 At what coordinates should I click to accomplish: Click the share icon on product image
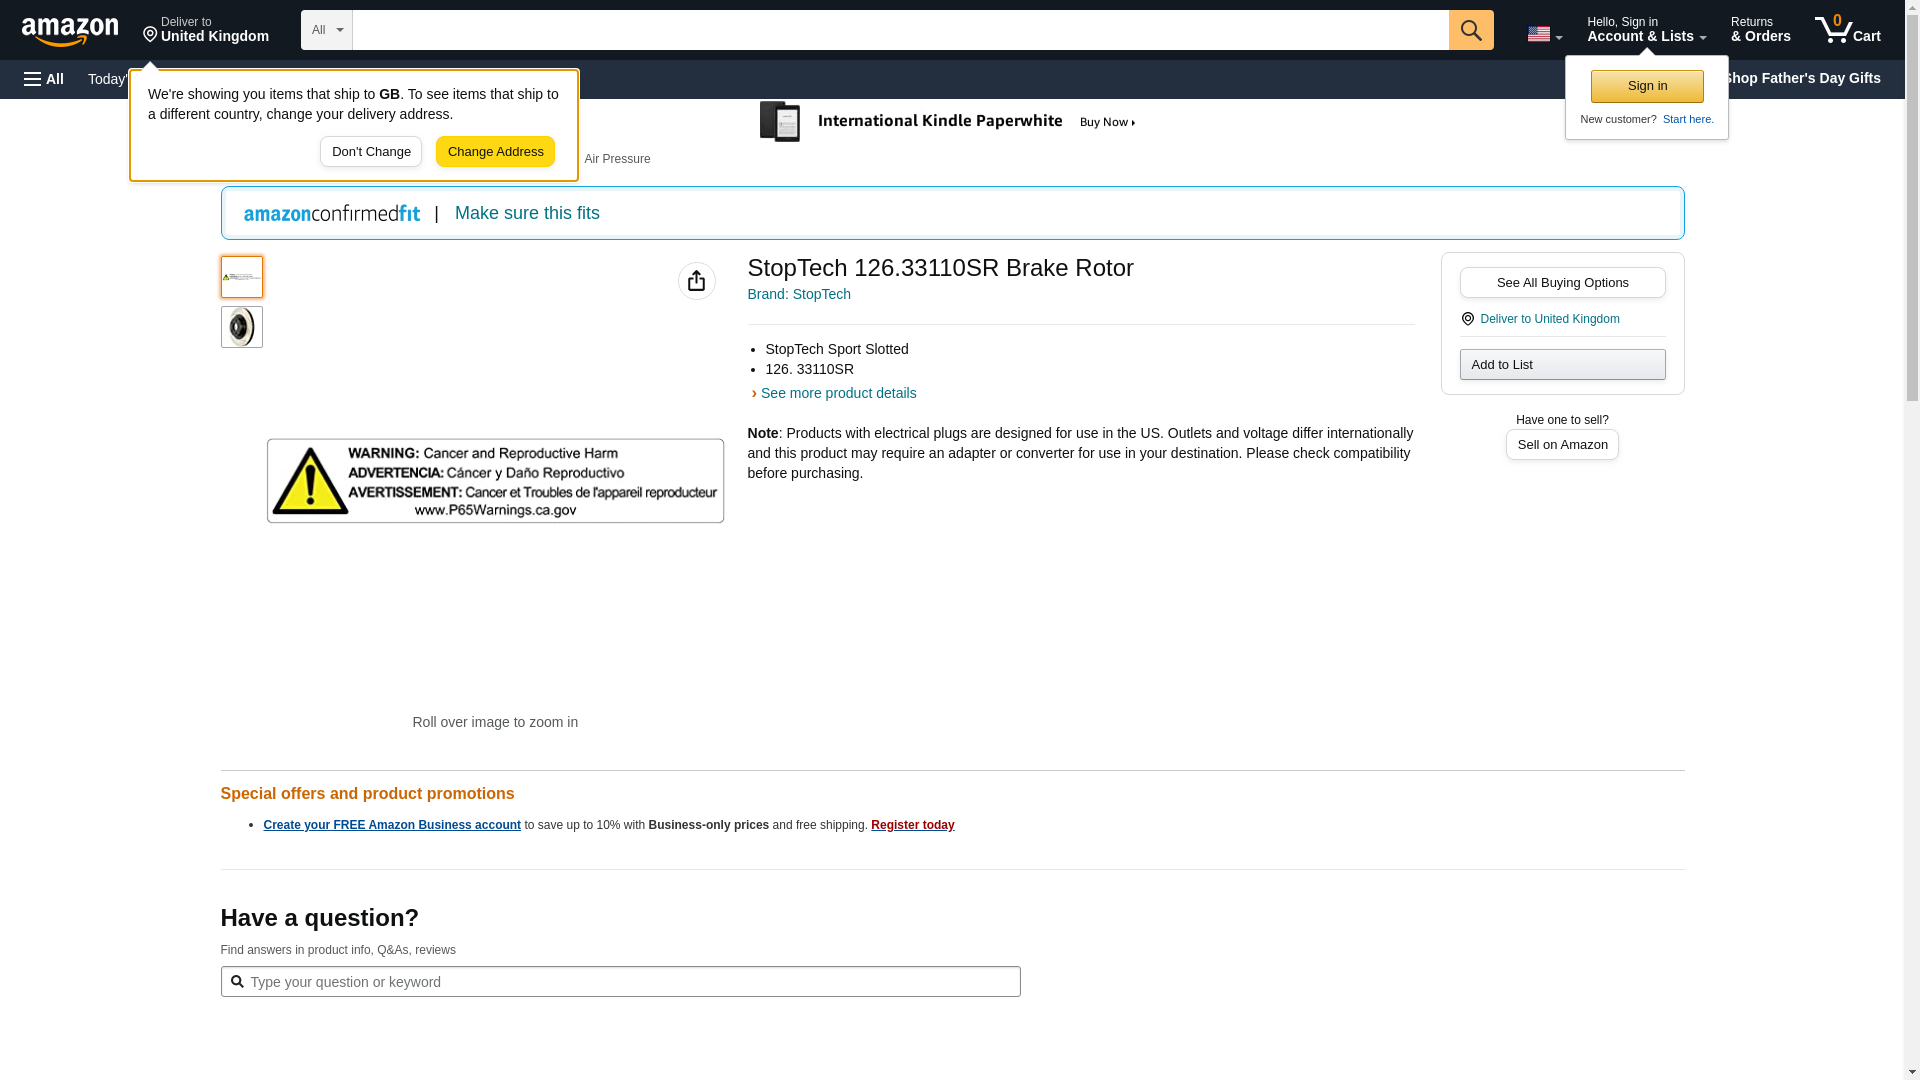(696, 281)
